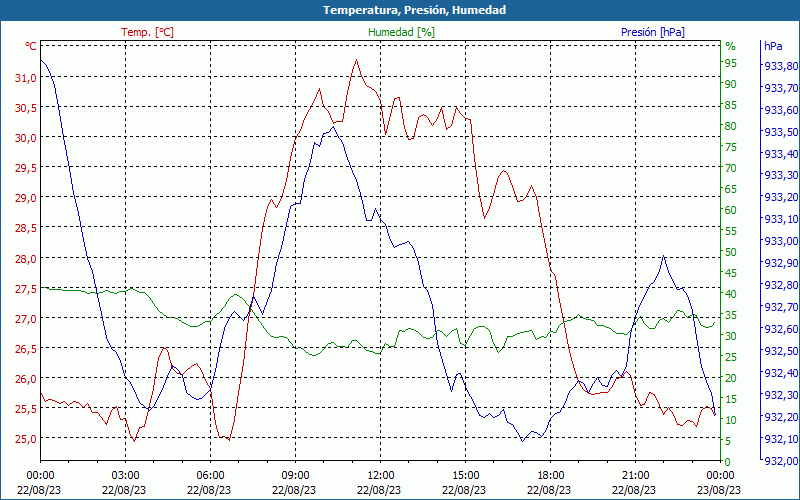Click the '933,00' pressure axis value

[x=781, y=241]
